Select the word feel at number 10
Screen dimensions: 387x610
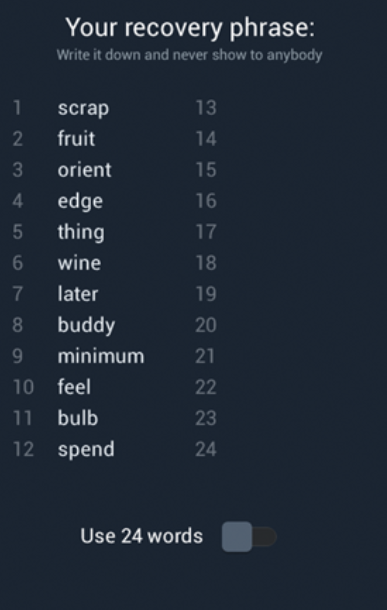[x=74, y=387]
